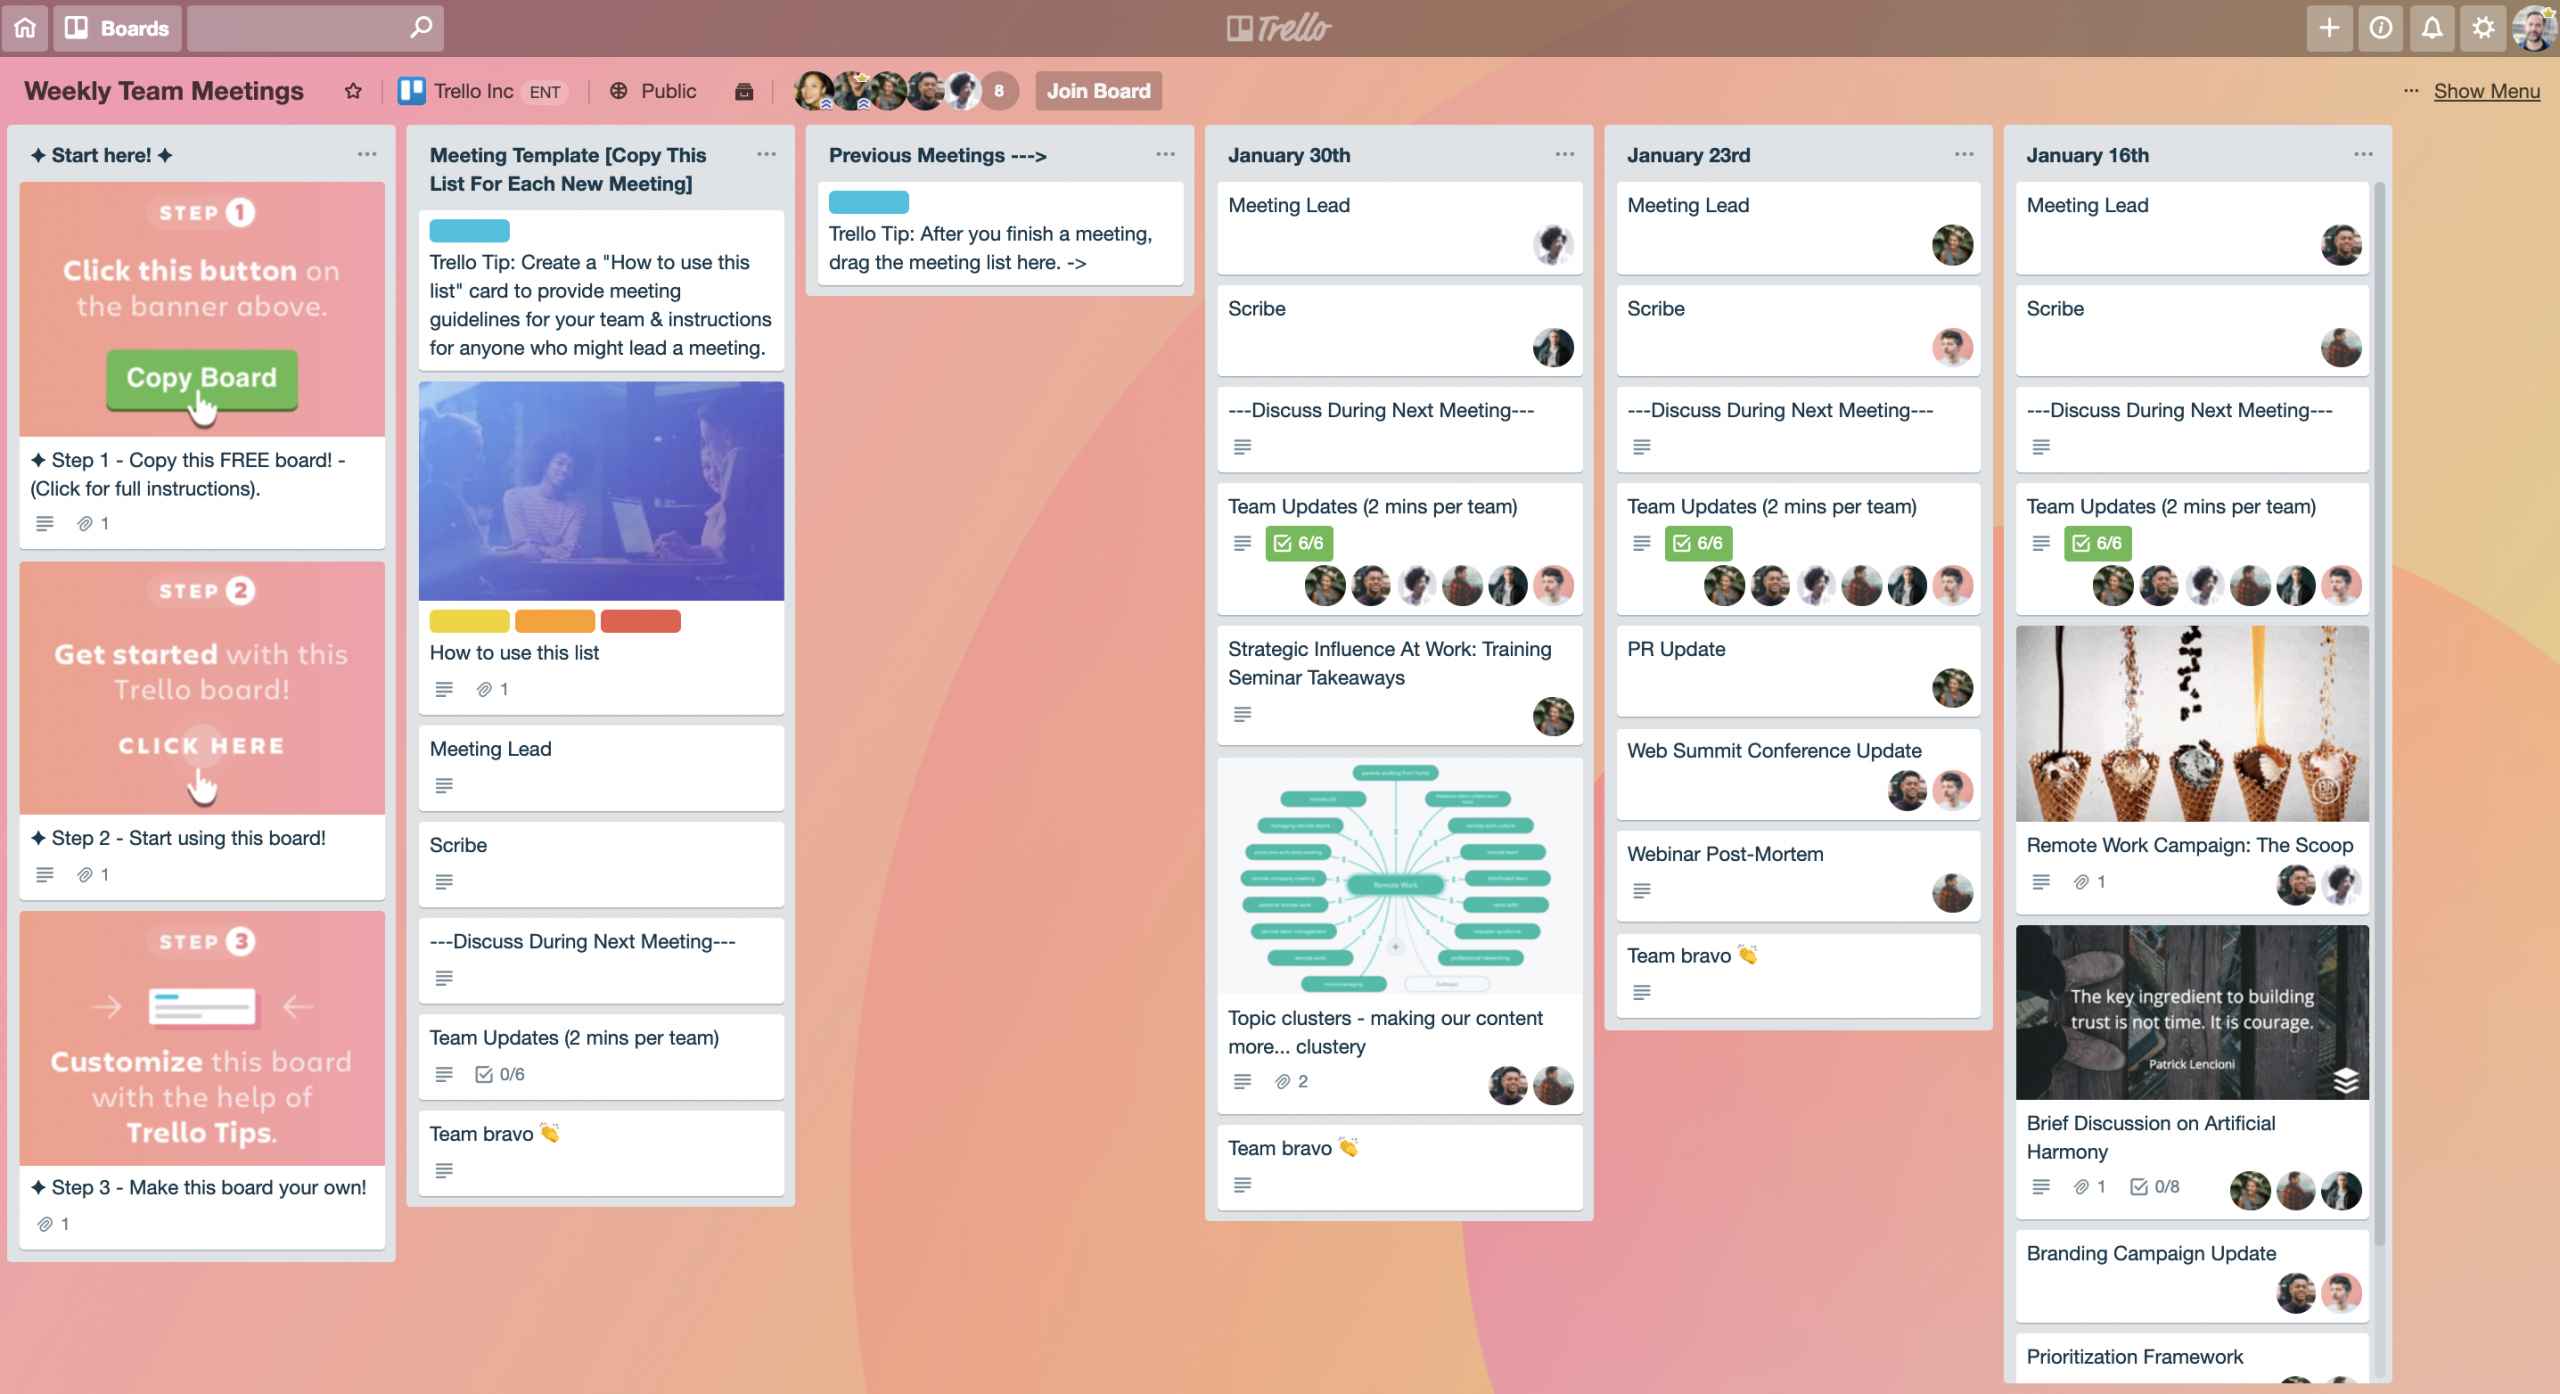
Task: Open the Show Menu sidebar panel
Action: click(2486, 91)
